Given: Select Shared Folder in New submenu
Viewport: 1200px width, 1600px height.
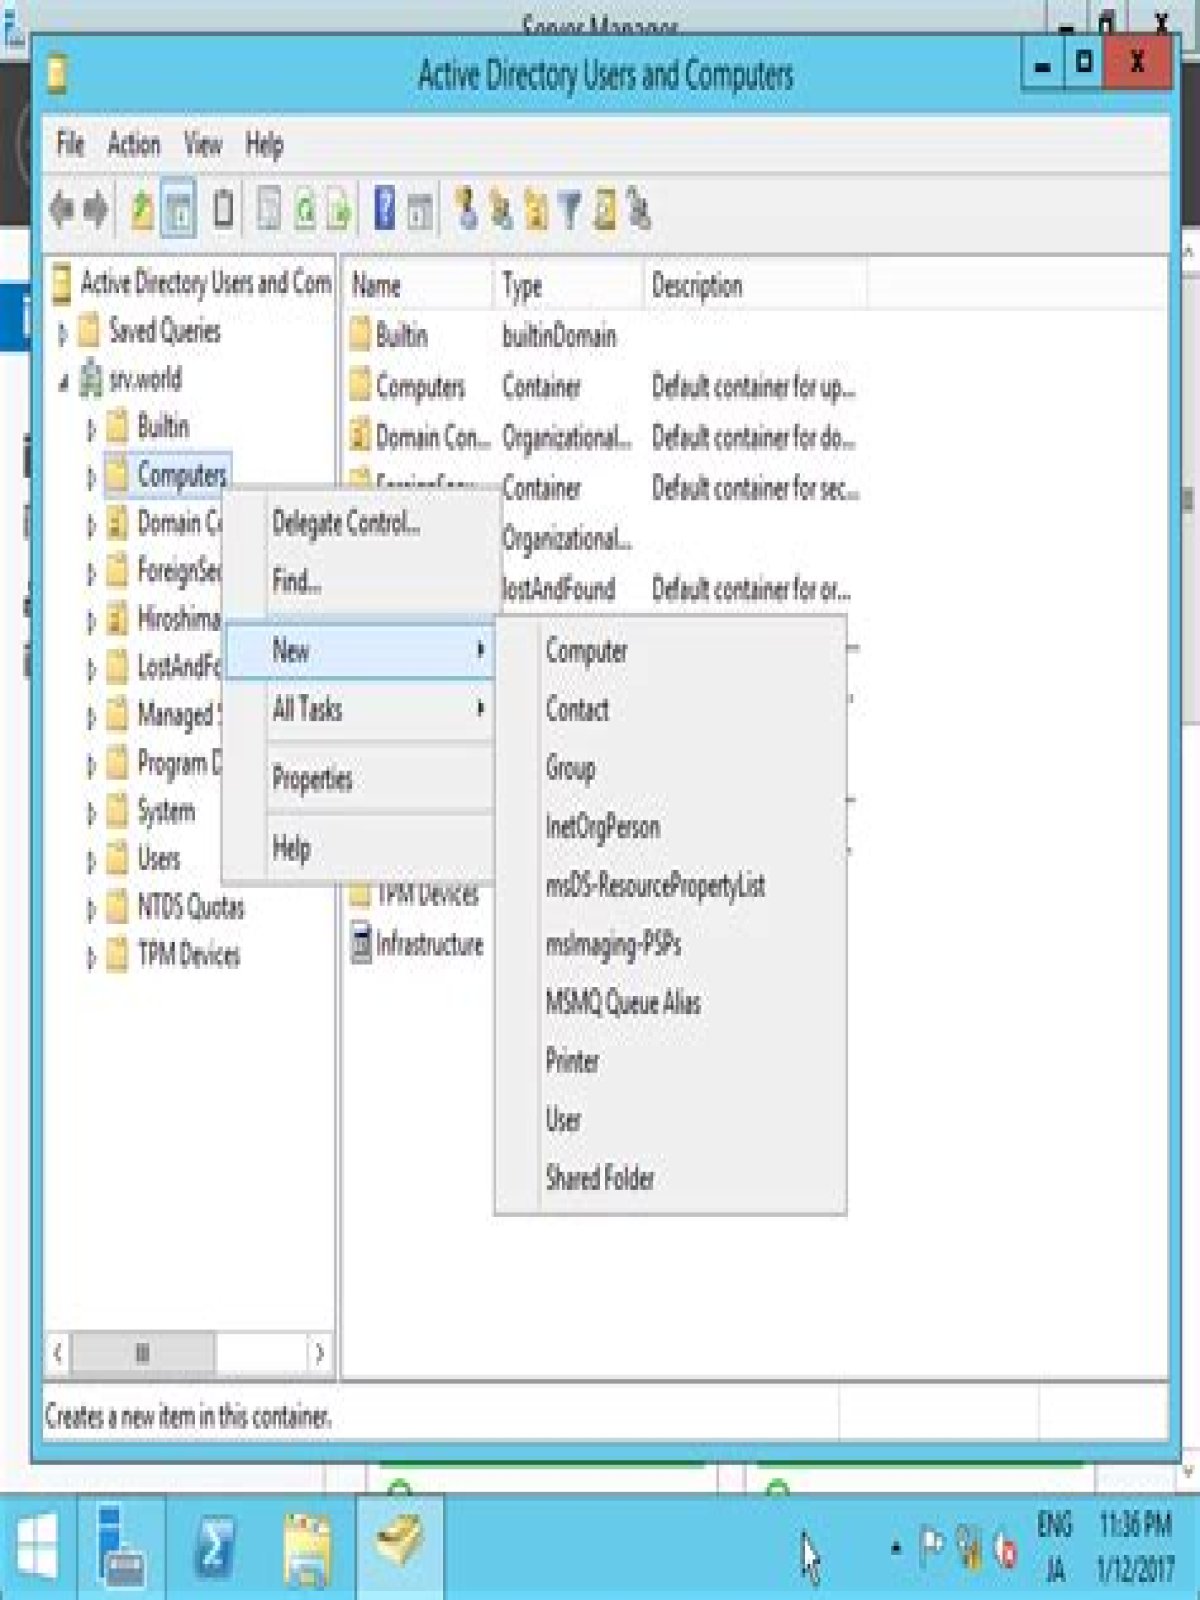Looking at the screenshot, I should (670, 1178).
